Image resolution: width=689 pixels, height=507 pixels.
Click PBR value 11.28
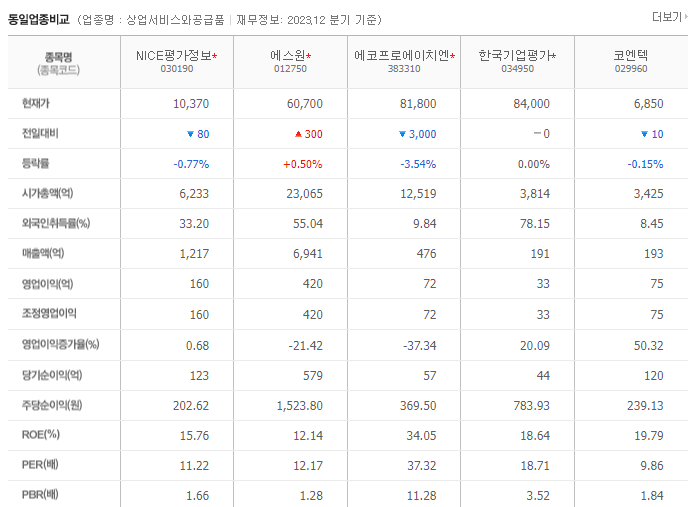(x=421, y=496)
